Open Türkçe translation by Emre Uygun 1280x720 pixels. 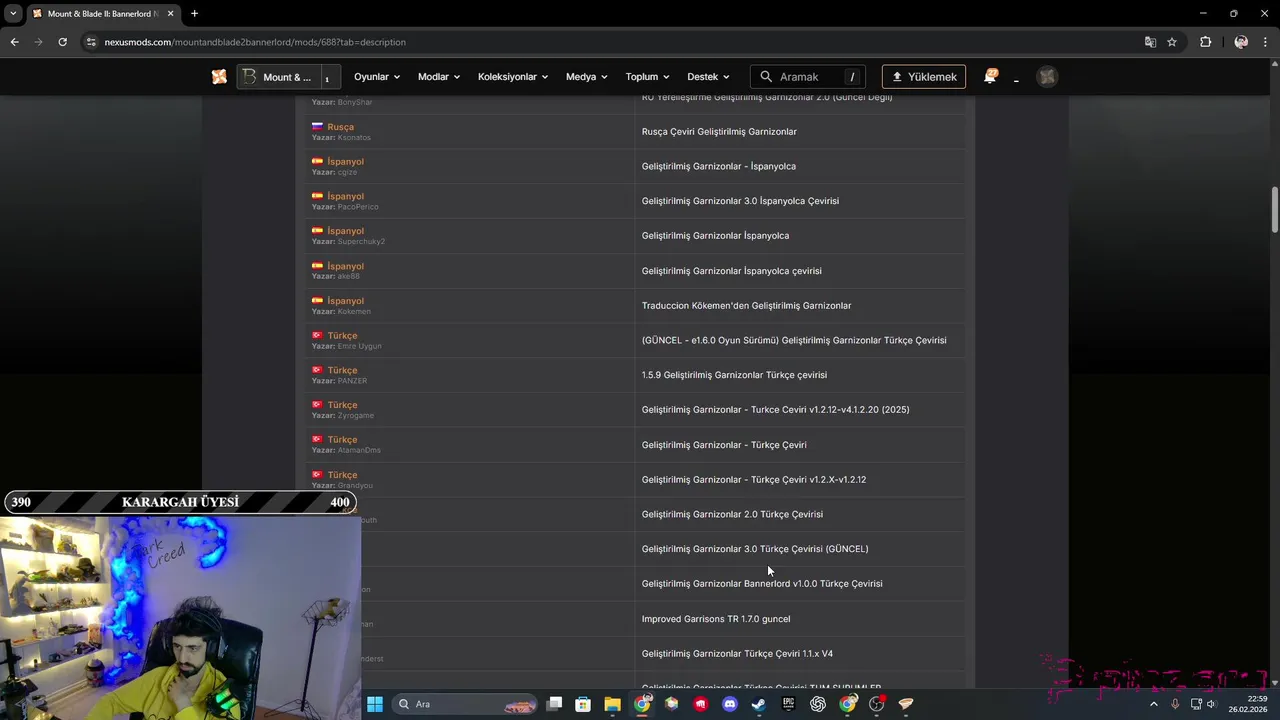(342, 336)
